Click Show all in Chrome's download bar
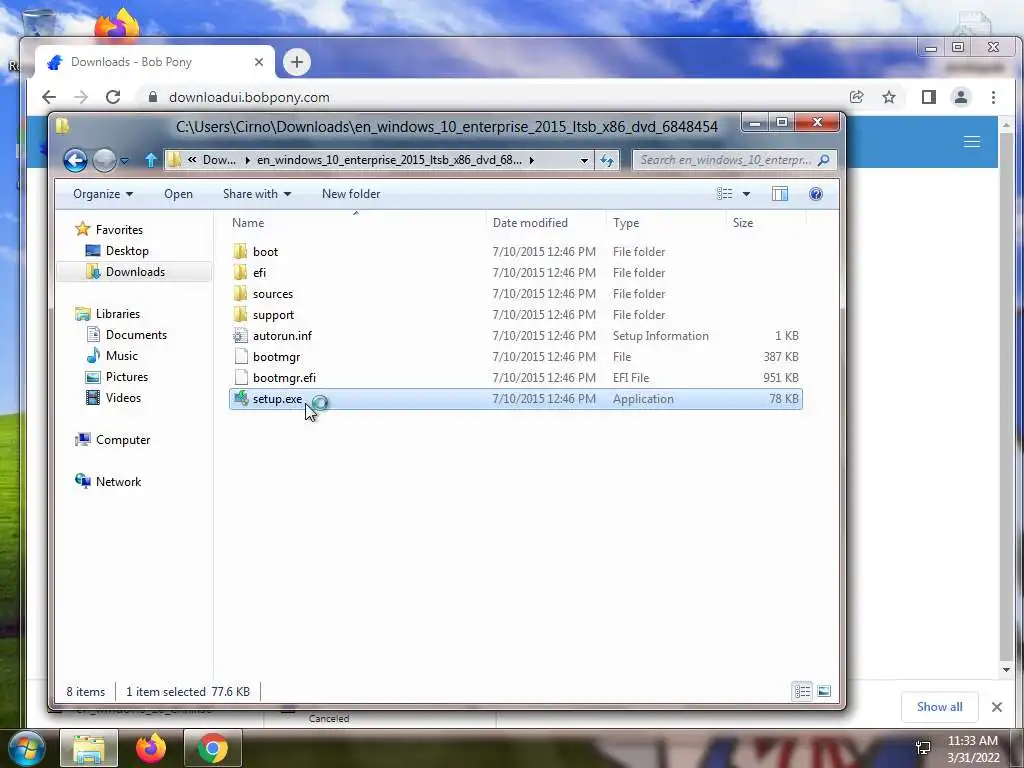The width and height of the screenshot is (1024, 768). coord(939,707)
